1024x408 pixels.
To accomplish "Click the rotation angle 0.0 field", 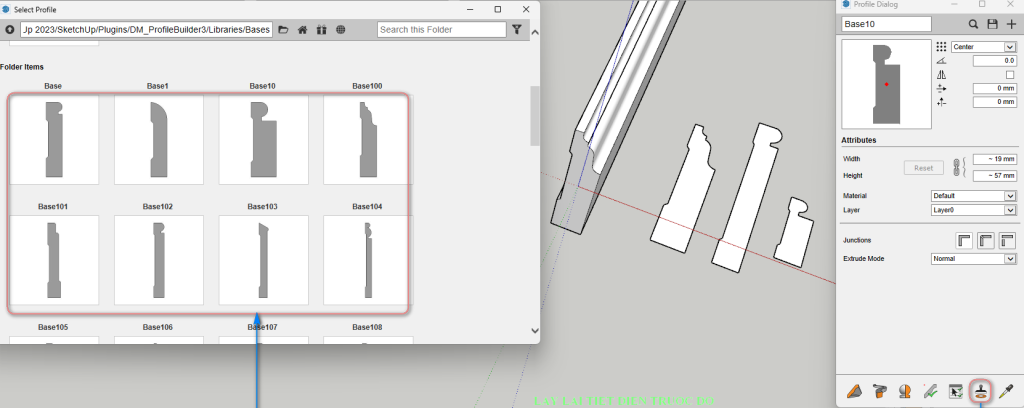I will click(x=995, y=61).
